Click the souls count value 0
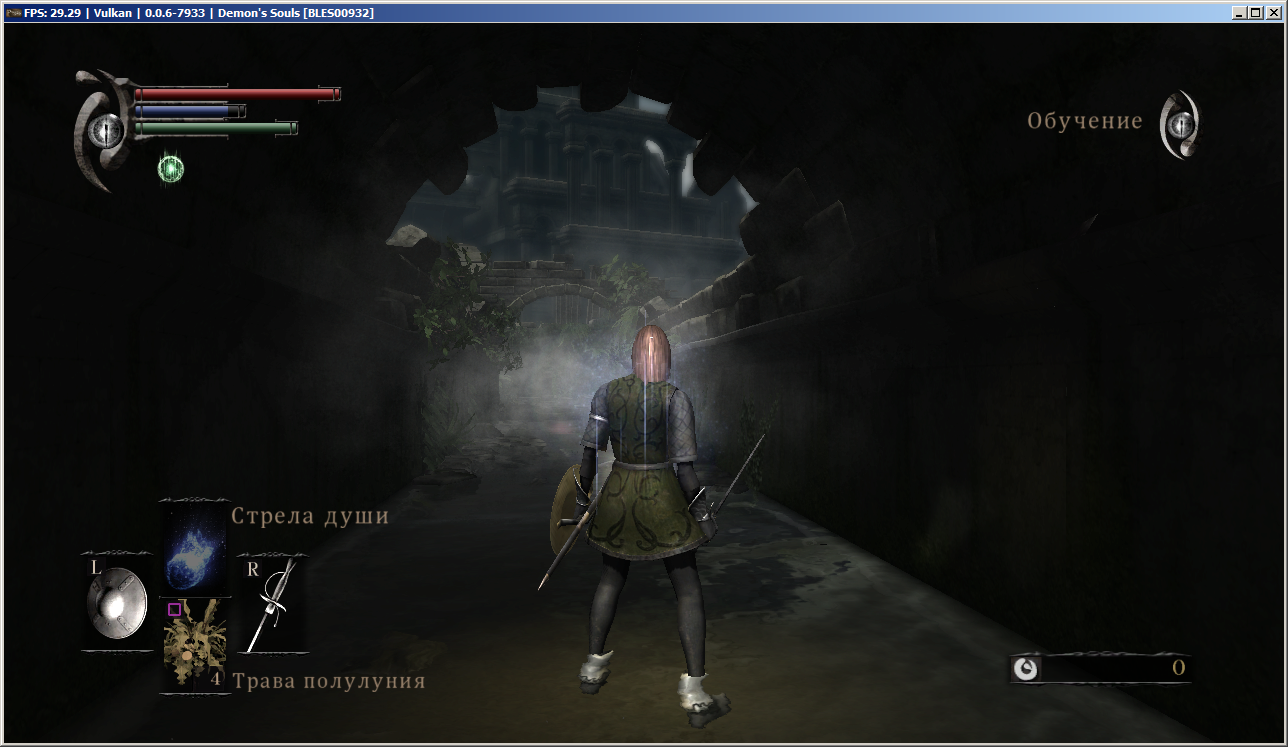Viewport: 1288px width, 747px height. point(1178,668)
